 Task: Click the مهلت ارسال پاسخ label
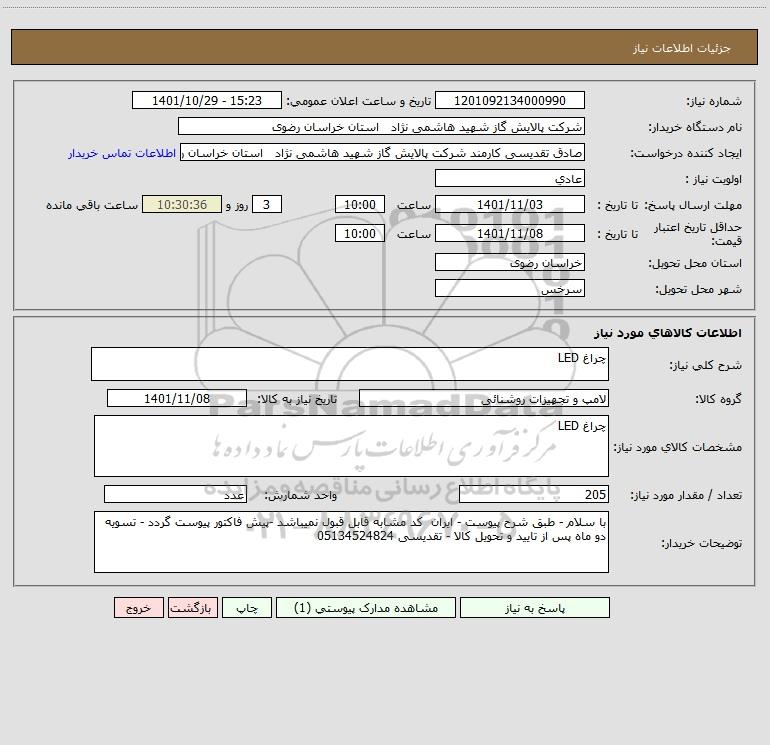pyautogui.click(x=693, y=205)
